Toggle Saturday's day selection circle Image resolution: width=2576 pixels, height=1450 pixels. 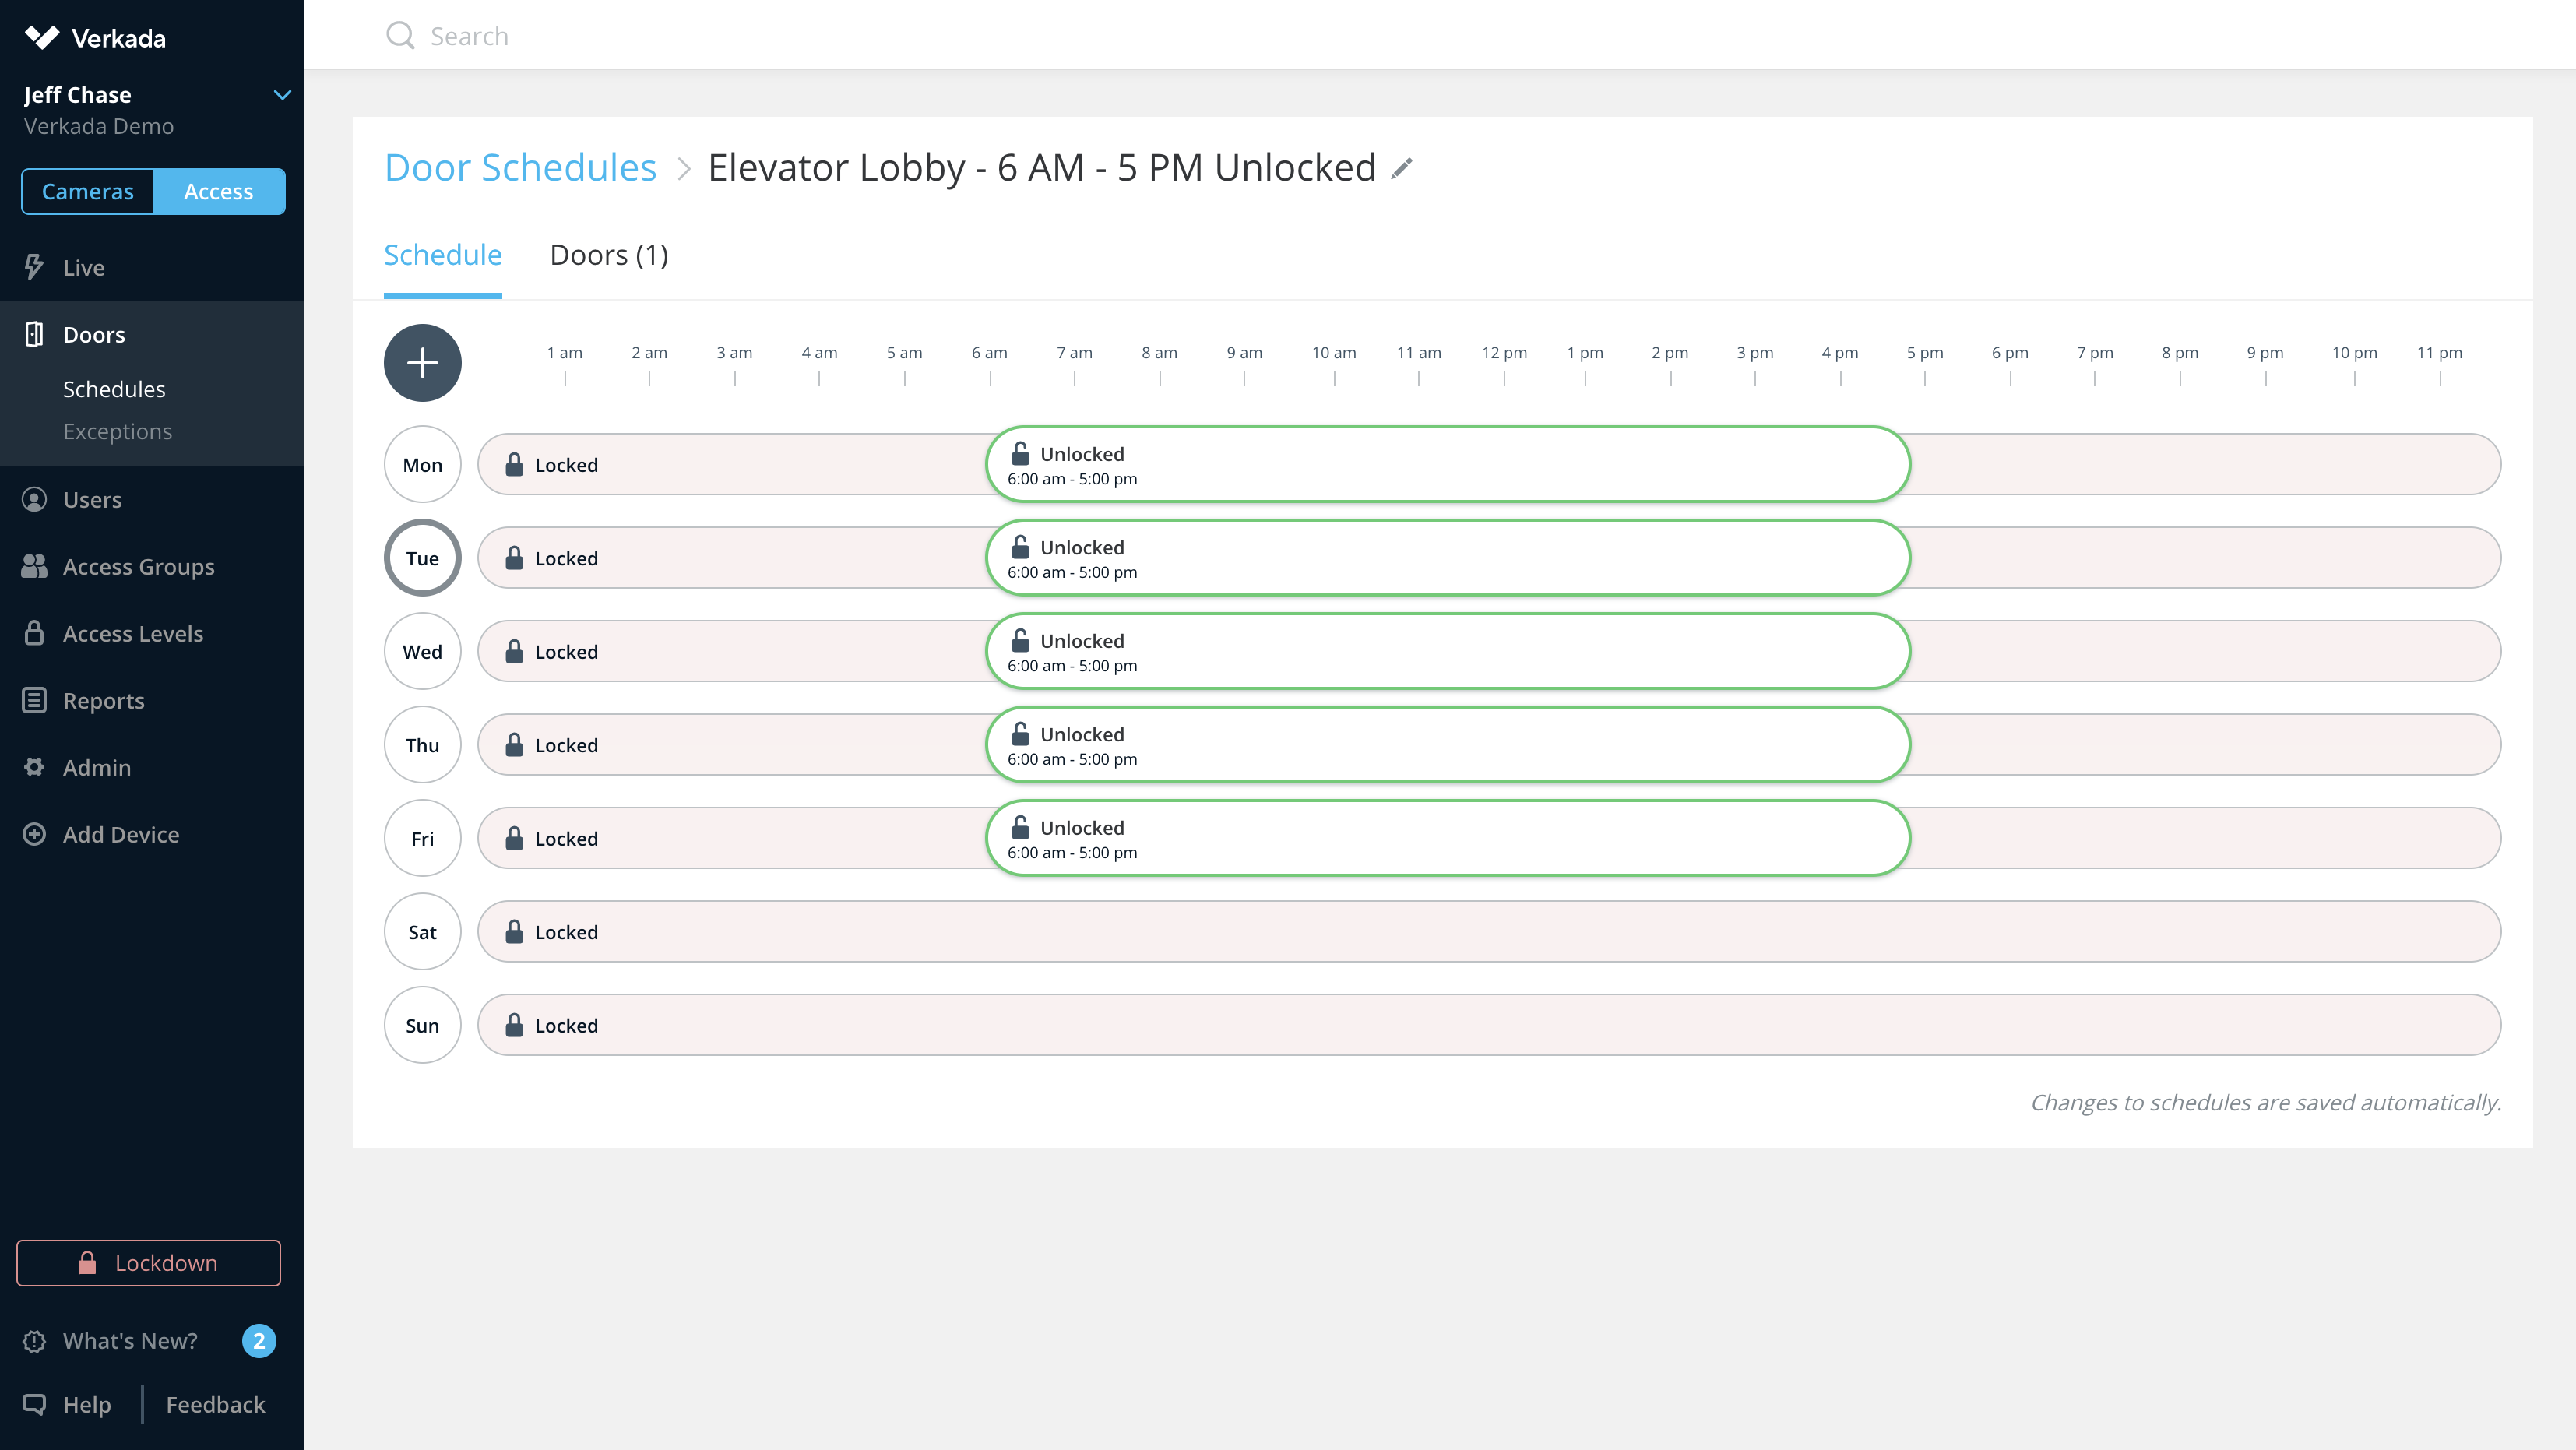coord(422,931)
